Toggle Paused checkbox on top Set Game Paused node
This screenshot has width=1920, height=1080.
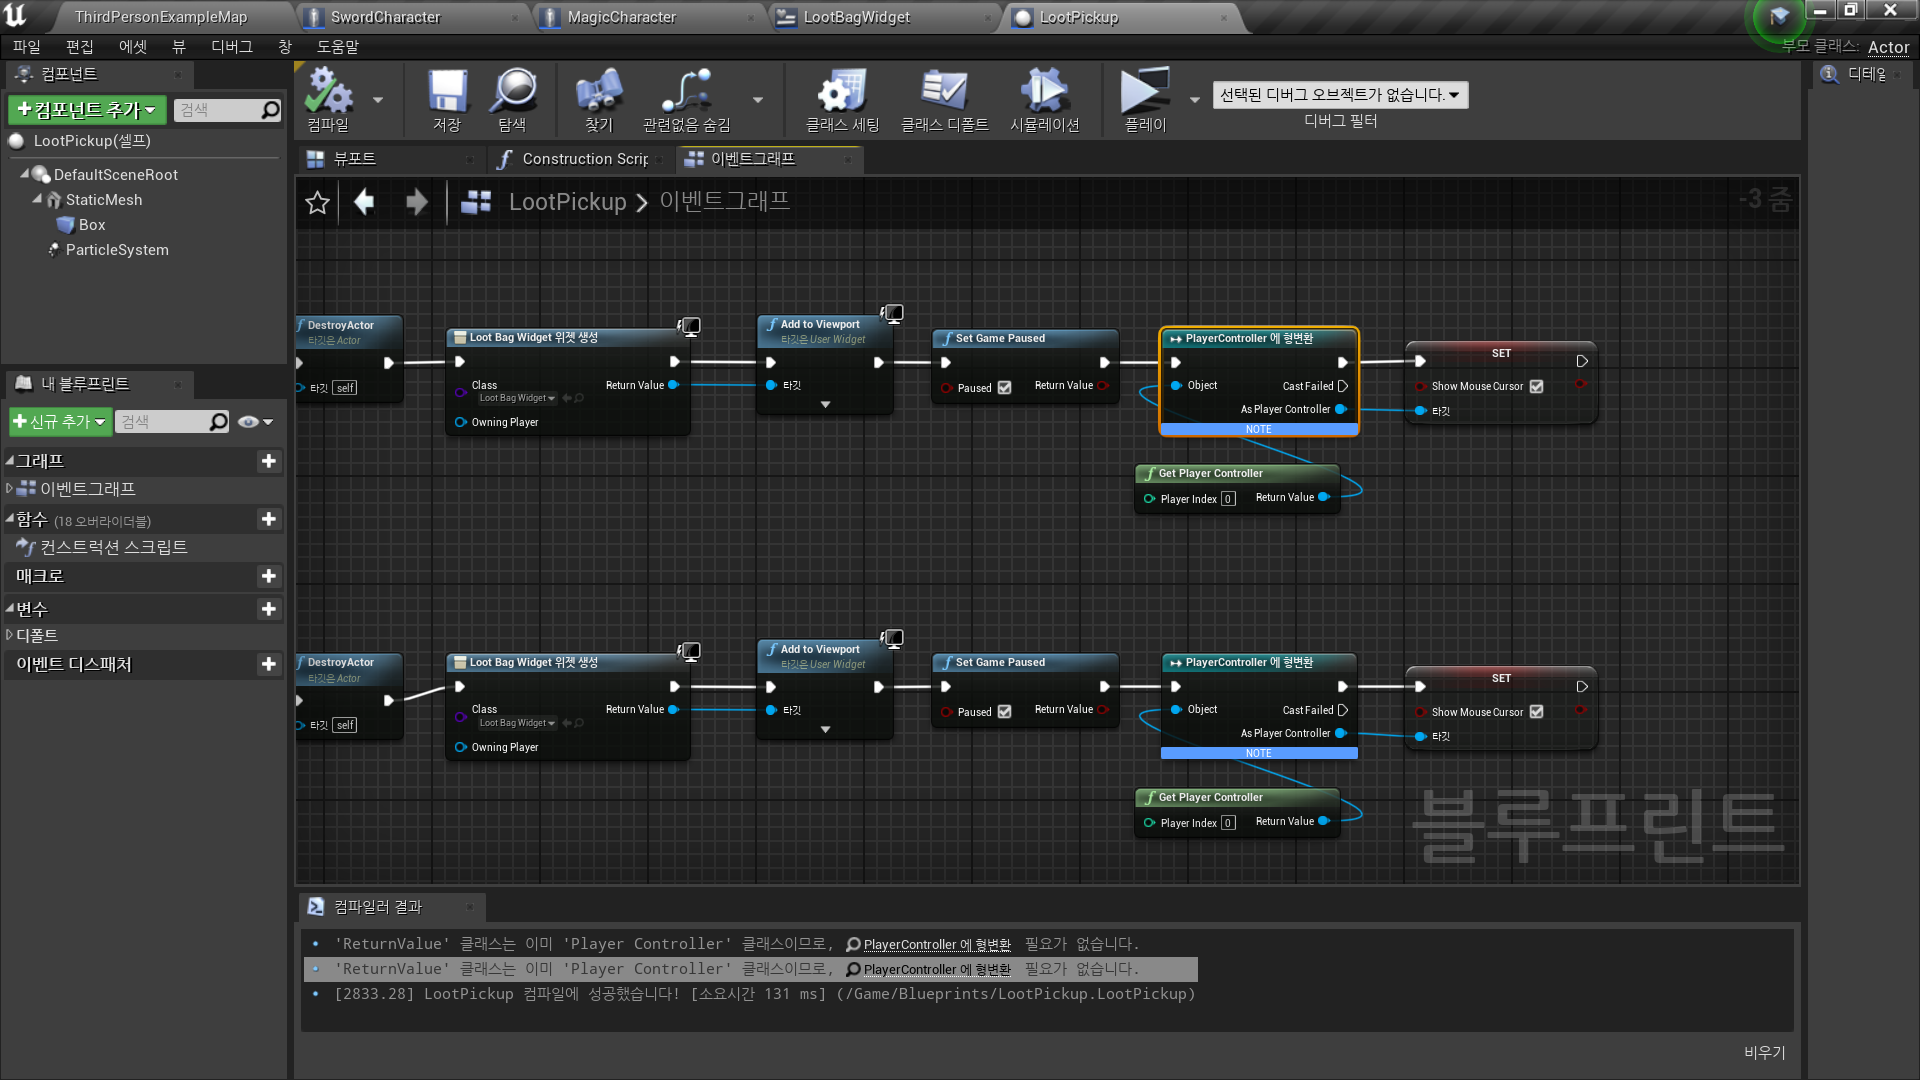(x=1004, y=388)
